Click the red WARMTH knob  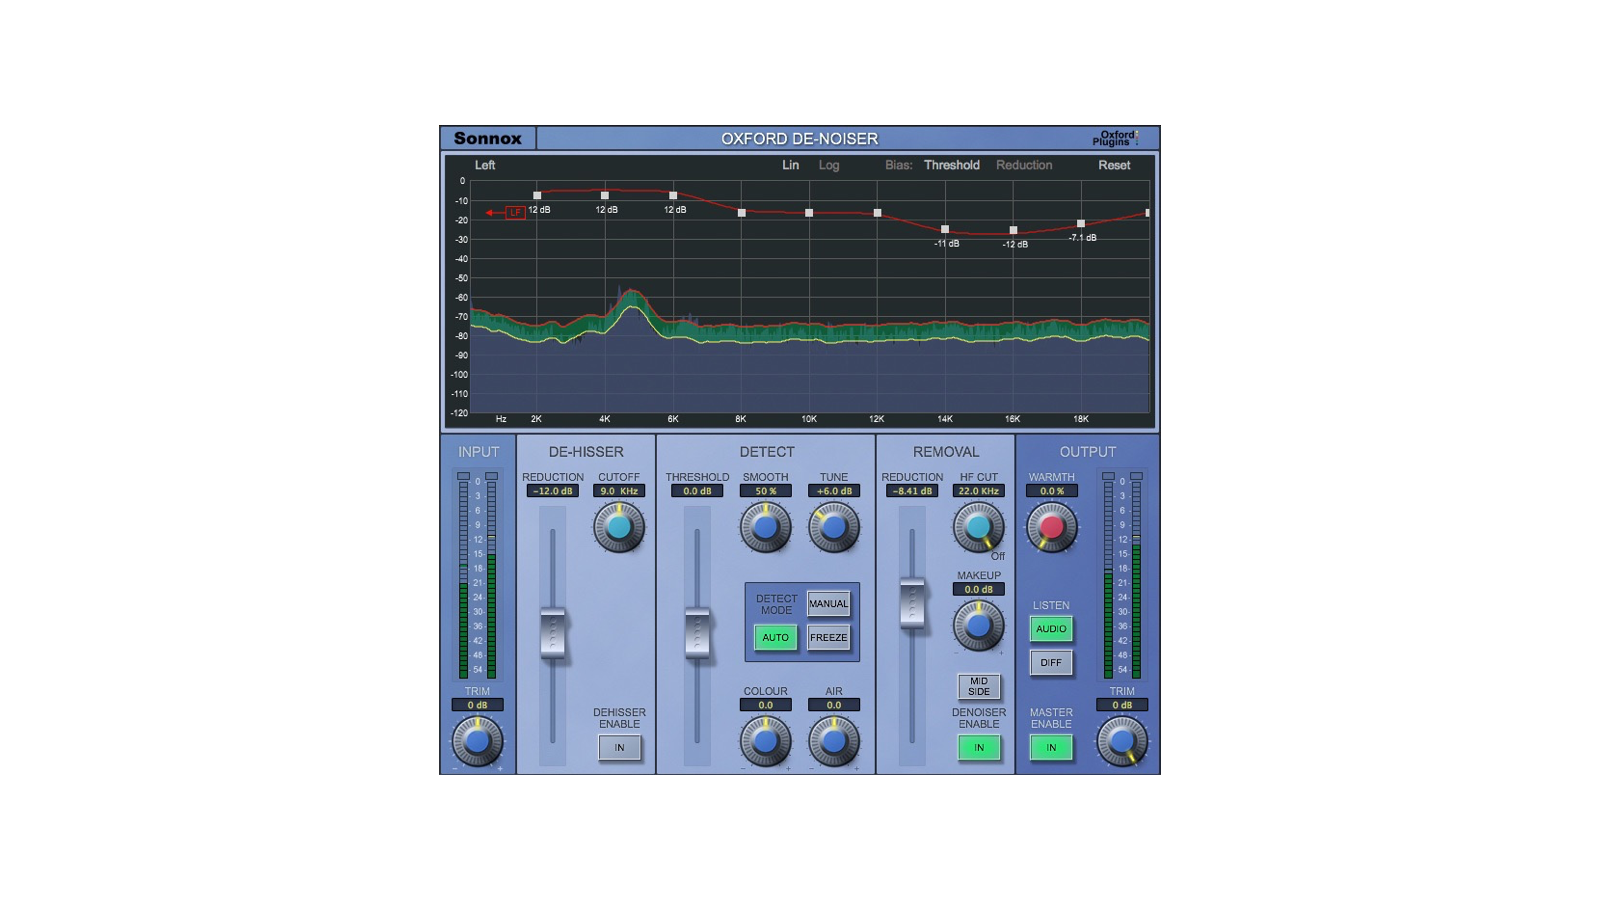click(x=1051, y=527)
